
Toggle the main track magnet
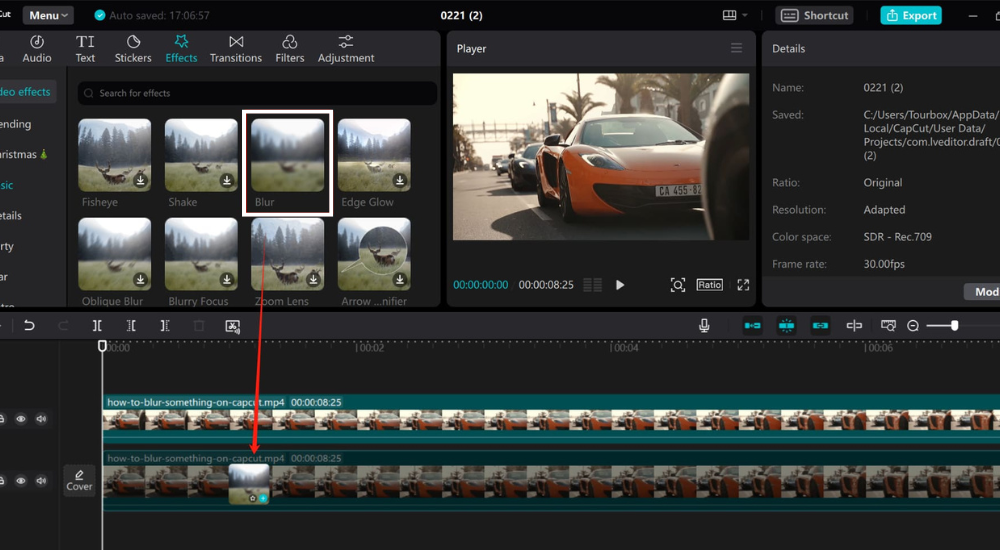pos(753,326)
